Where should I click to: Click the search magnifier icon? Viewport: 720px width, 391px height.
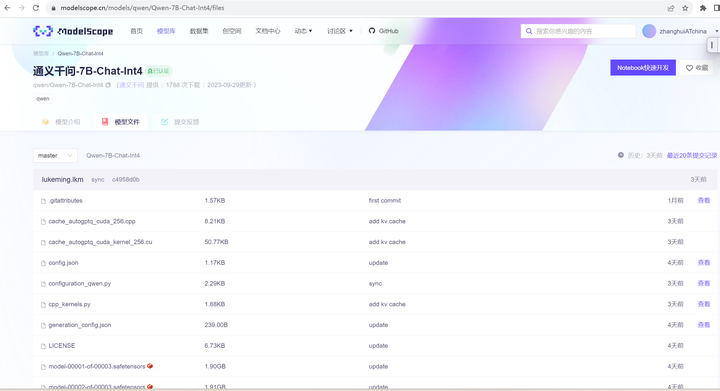[529, 31]
